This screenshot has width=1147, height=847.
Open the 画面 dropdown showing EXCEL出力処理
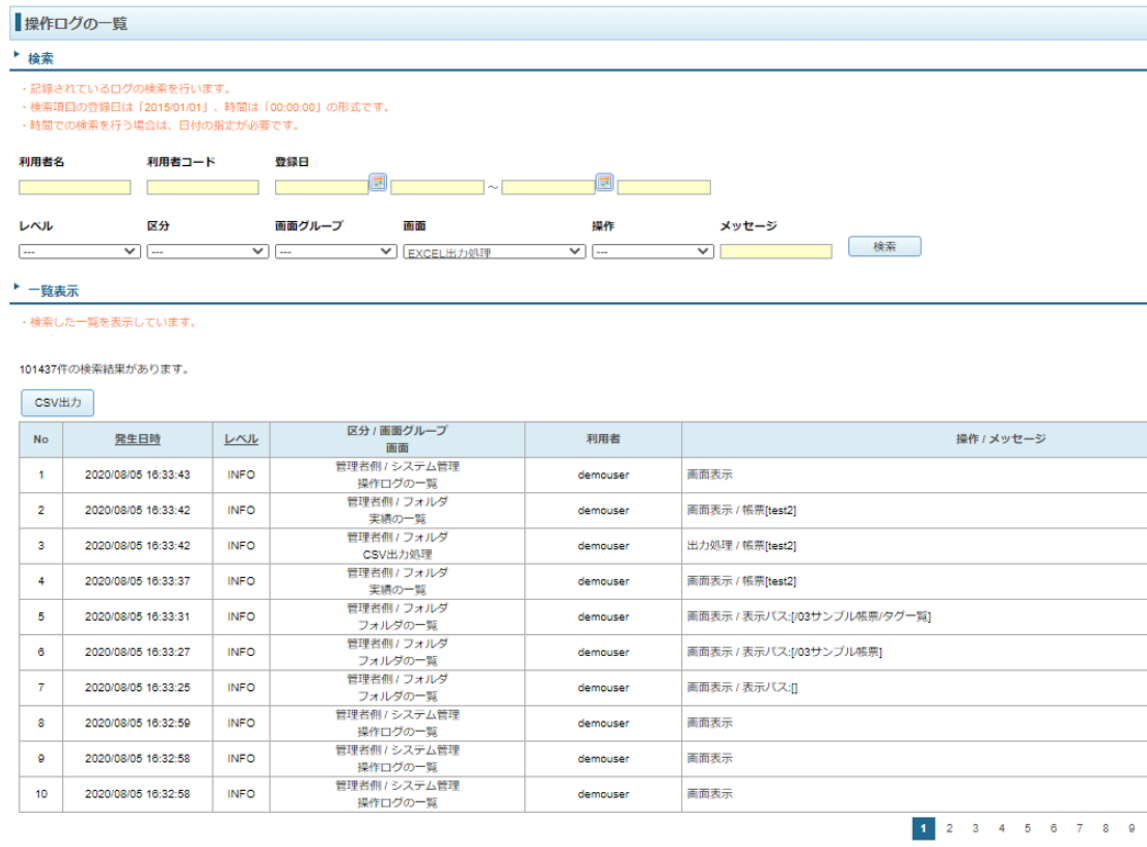(494, 252)
